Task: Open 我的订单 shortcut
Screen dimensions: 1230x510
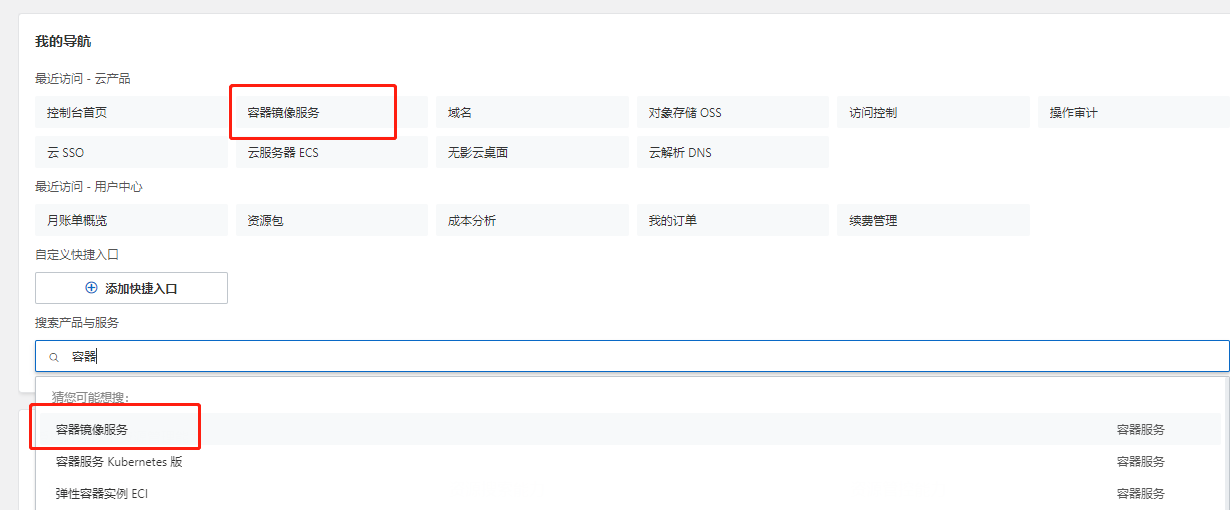Action: (733, 220)
